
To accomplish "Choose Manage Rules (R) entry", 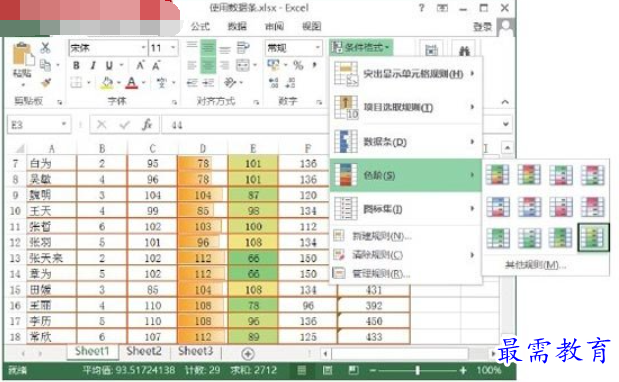I will 406,273.
